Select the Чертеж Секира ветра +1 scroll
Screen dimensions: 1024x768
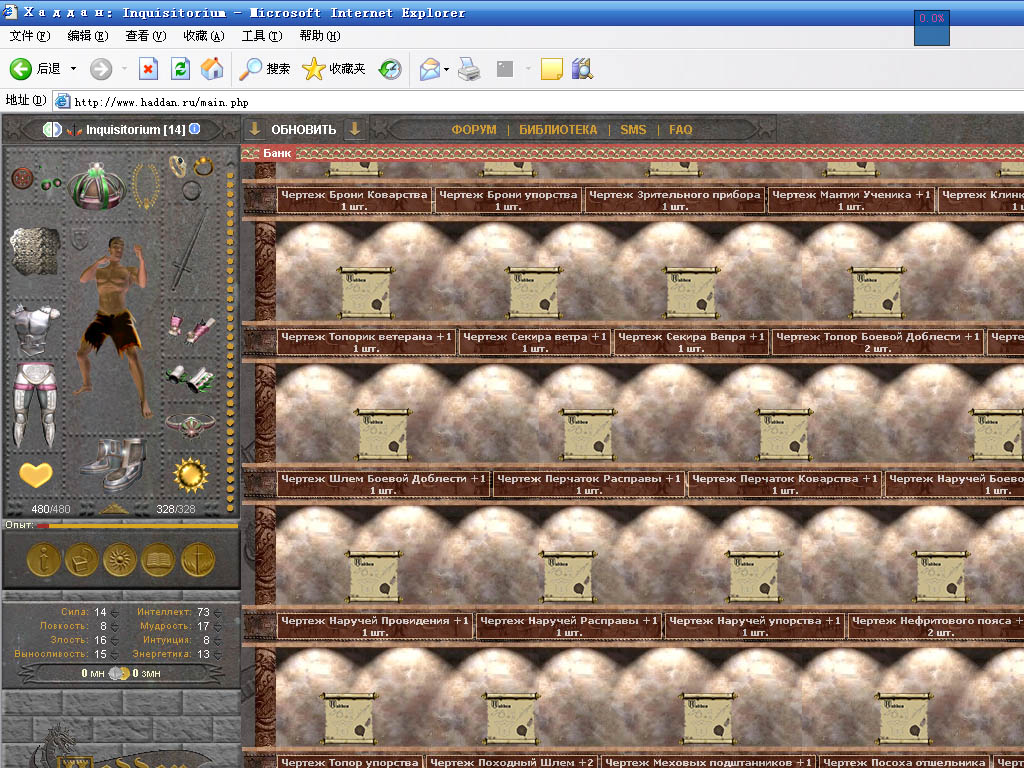(534, 292)
